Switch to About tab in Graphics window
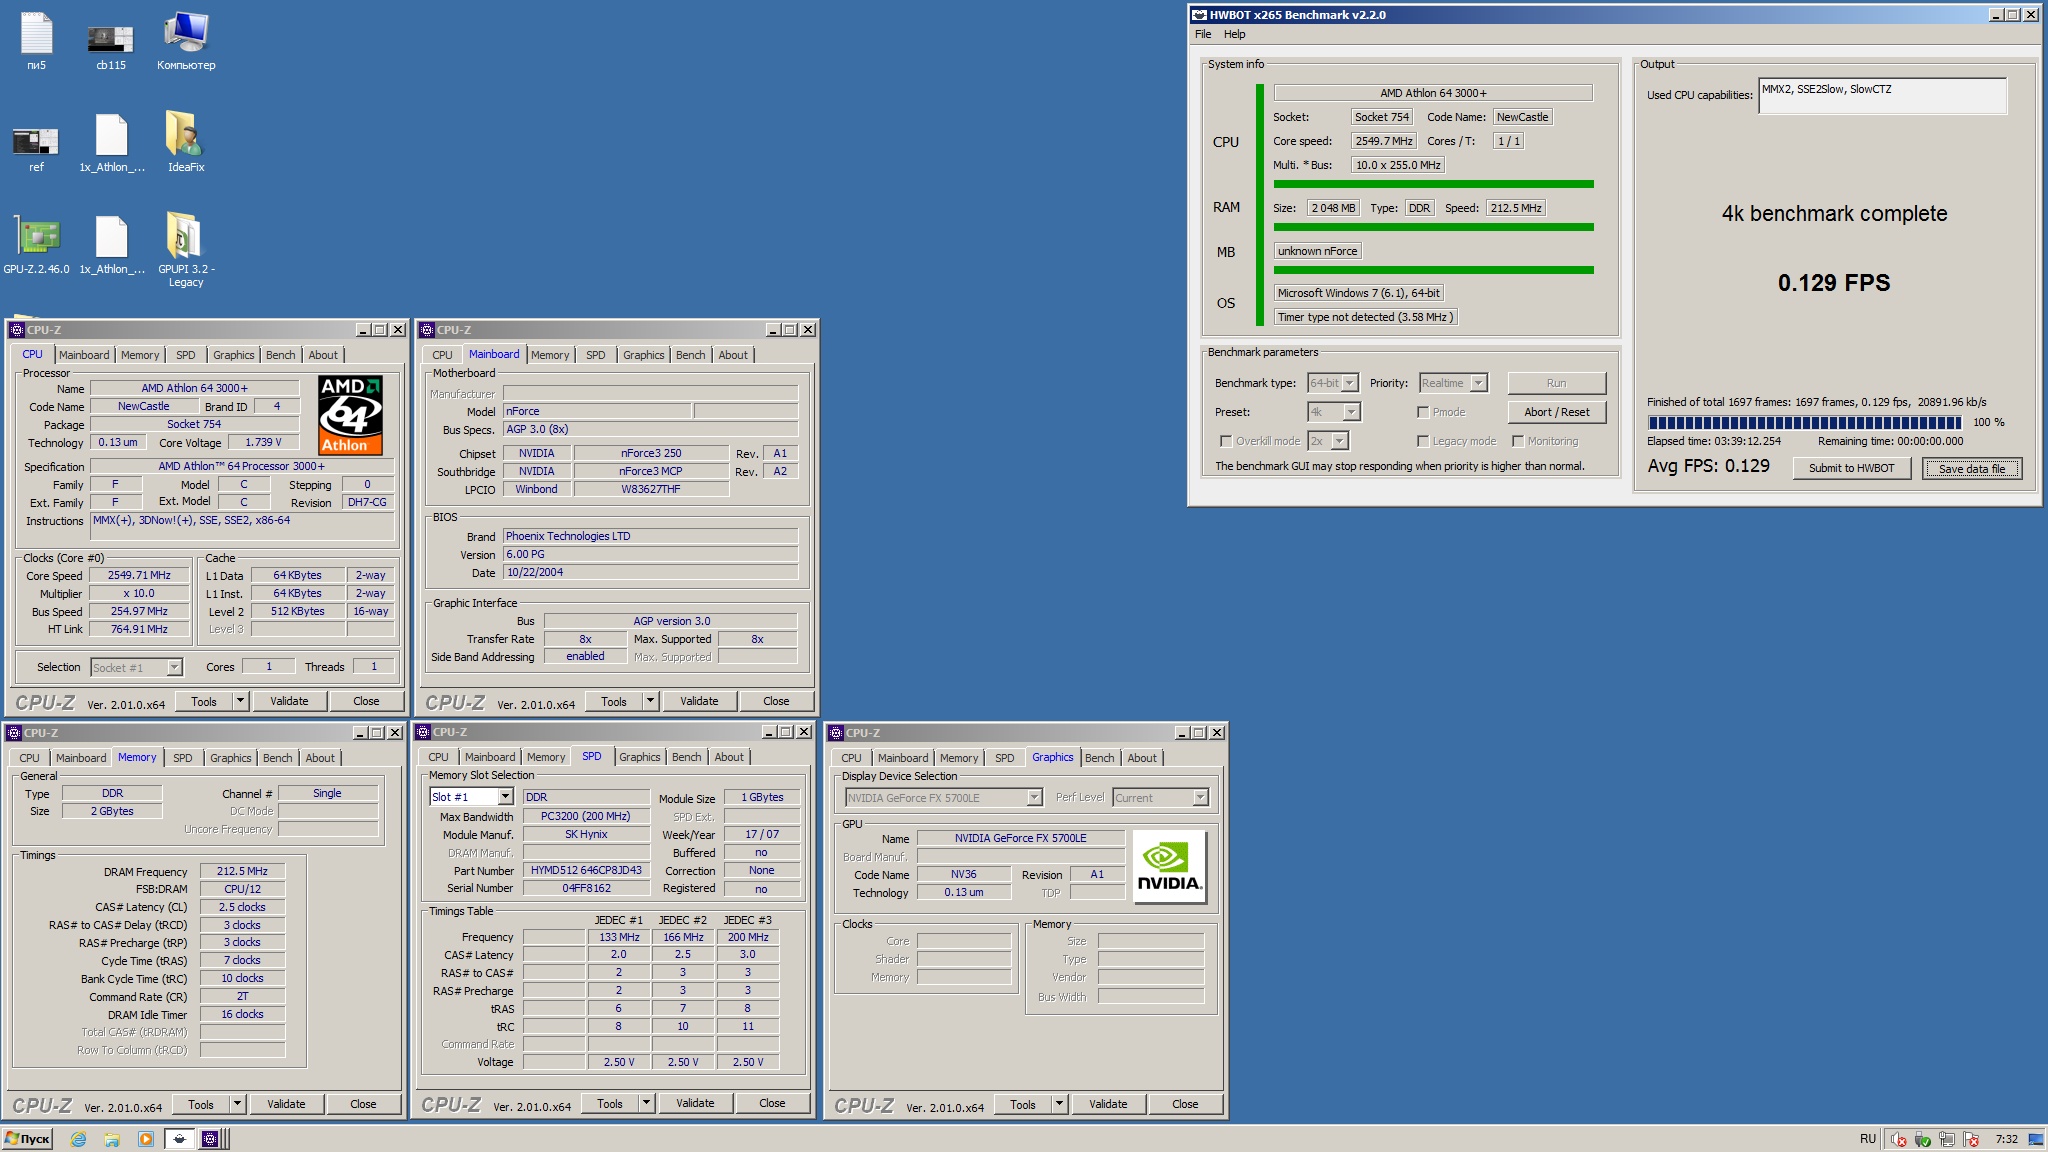 [x=1142, y=758]
